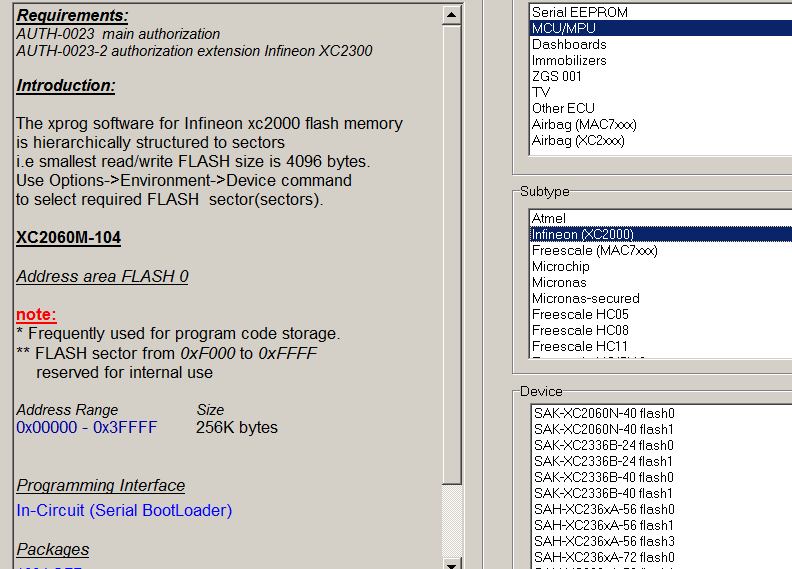The image size is (792, 569).
Task: Click In-Circuit (Serial BootLoader) text
Action: pyautogui.click(x=124, y=510)
